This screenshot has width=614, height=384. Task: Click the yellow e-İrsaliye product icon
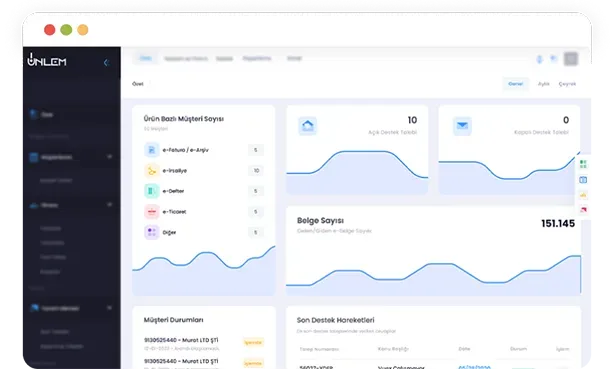click(152, 171)
